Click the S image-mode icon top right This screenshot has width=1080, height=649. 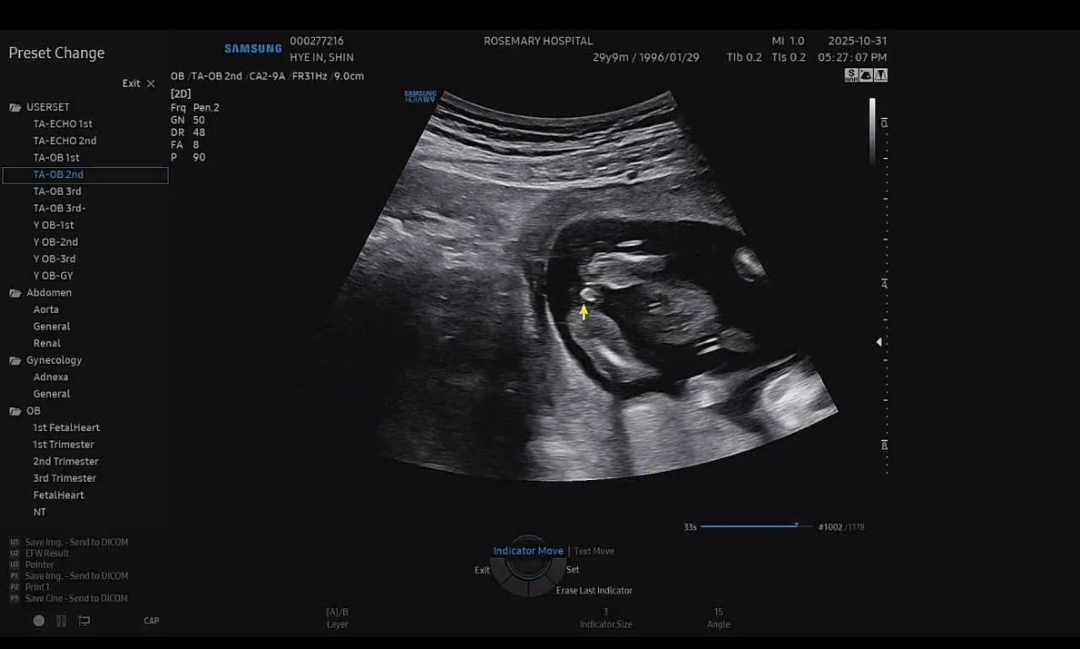pyautogui.click(x=851, y=75)
